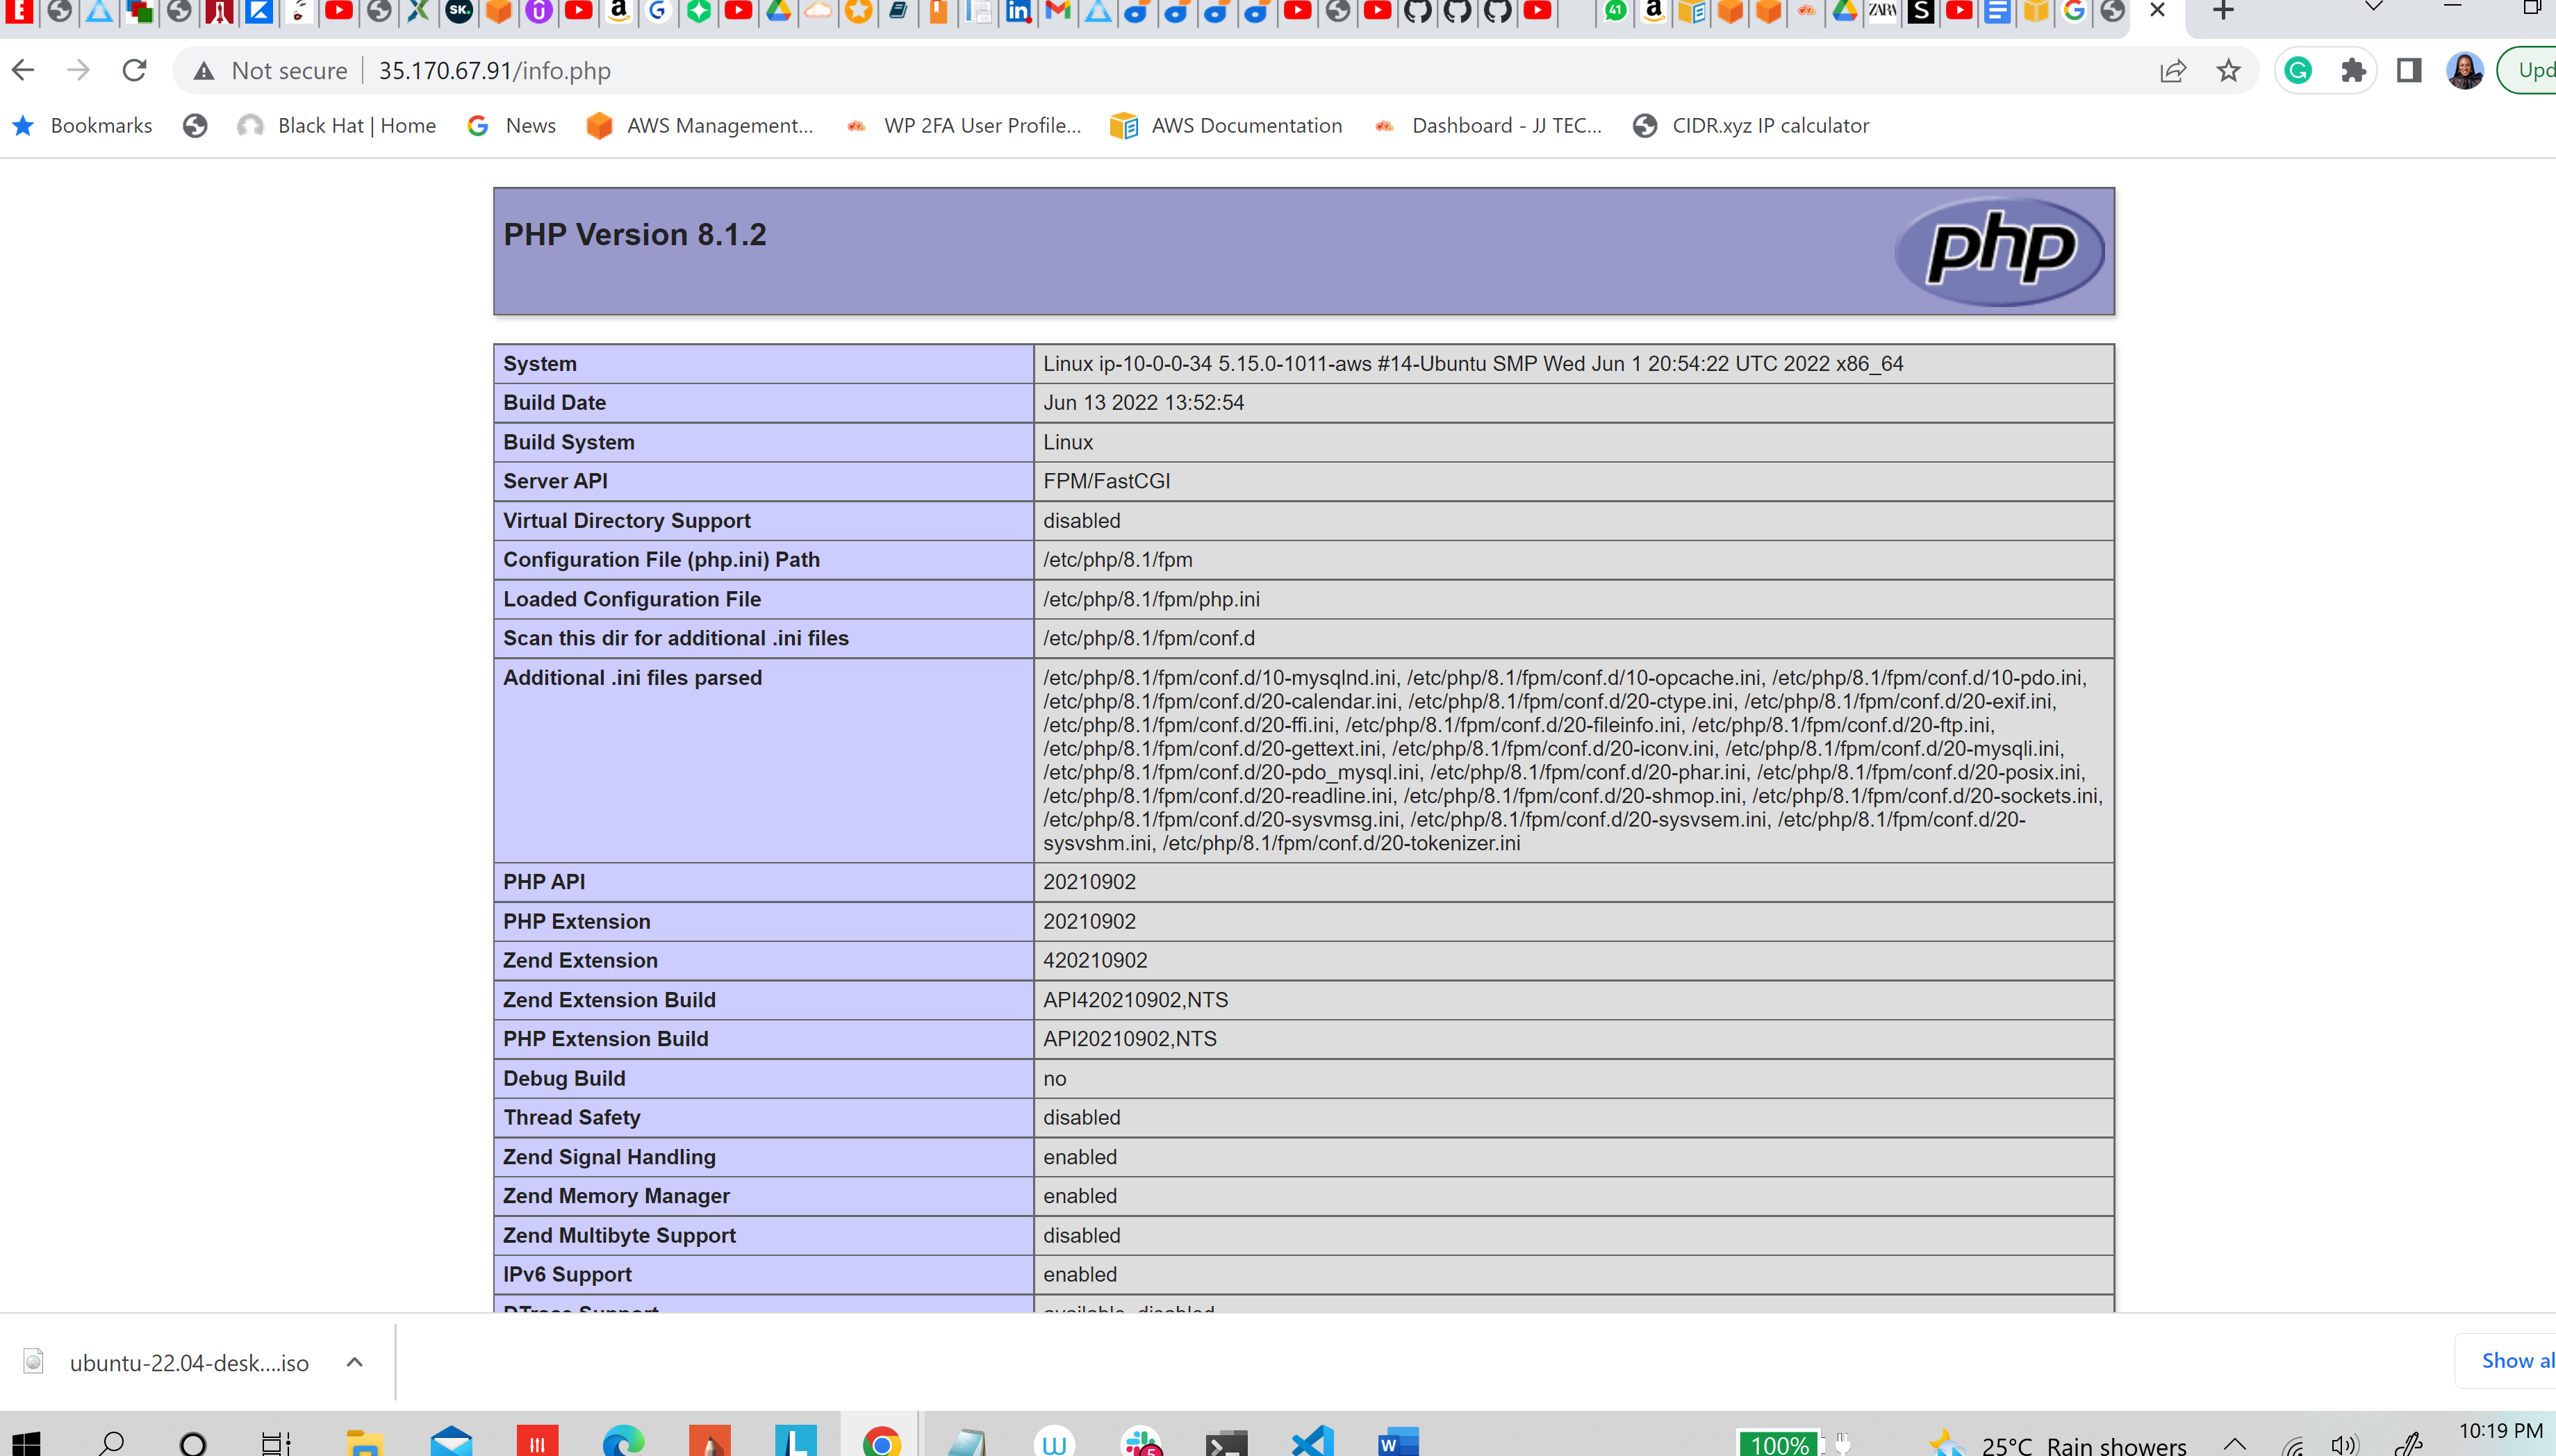Viewport: 2556px width, 1456px height.
Task: Open AWS Documentation bookmark
Action: (1226, 125)
